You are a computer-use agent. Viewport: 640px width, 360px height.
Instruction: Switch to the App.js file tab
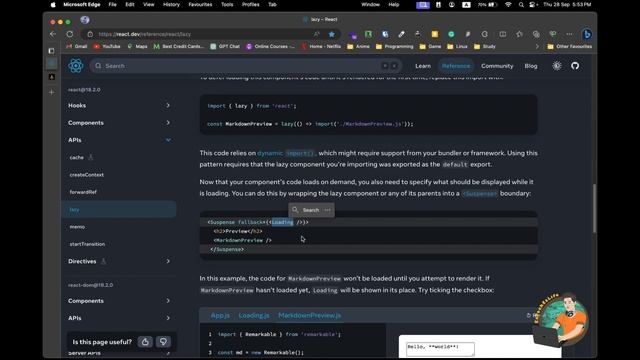220,315
